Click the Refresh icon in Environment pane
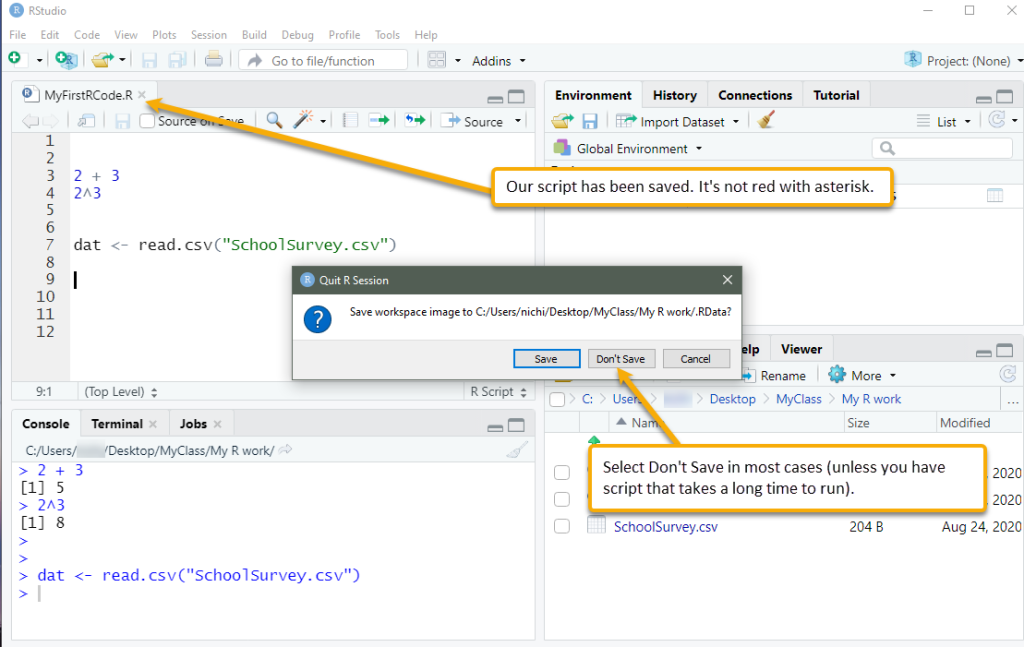This screenshot has width=1024, height=647. coord(997,120)
